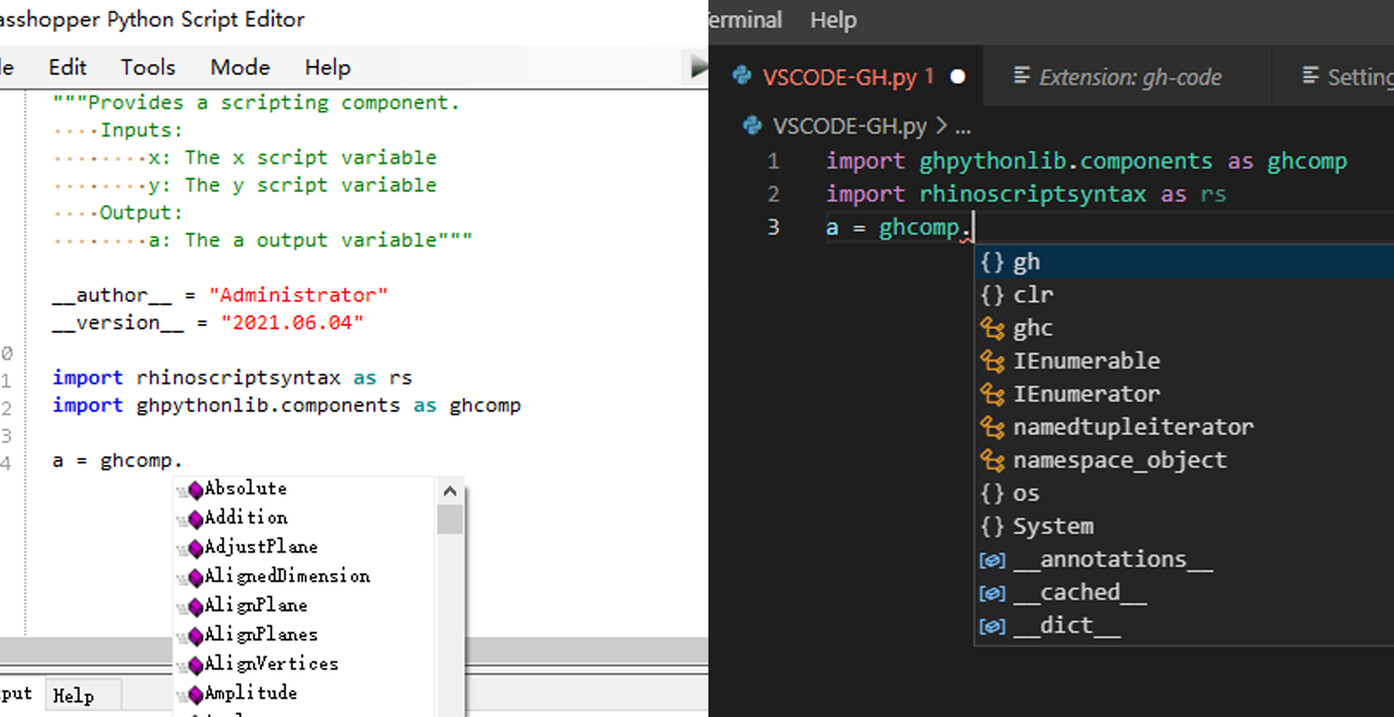Click the class icon next to ghc
This screenshot has width=1394, height=717.
[x=991, y=327]
